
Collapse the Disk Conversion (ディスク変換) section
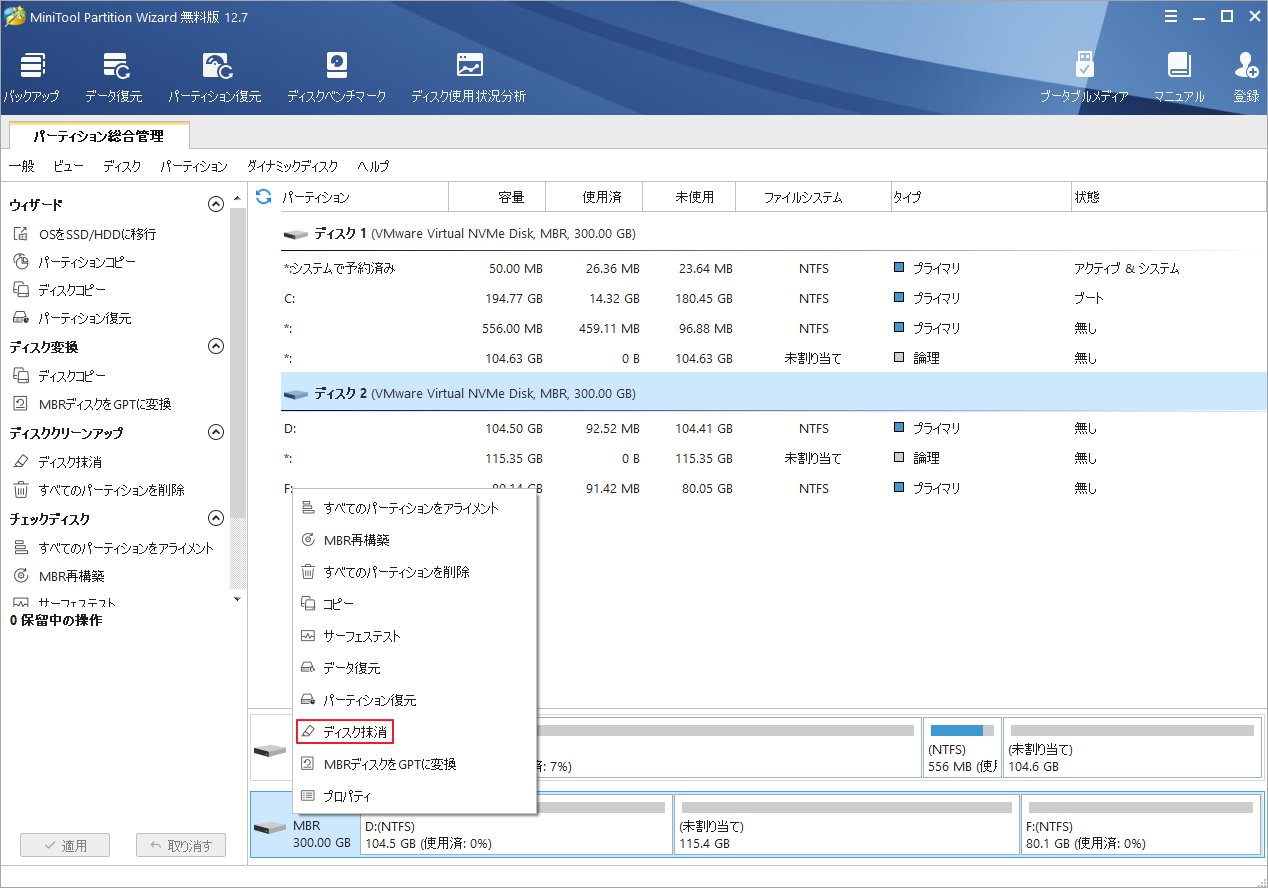(x=215, y=346)
